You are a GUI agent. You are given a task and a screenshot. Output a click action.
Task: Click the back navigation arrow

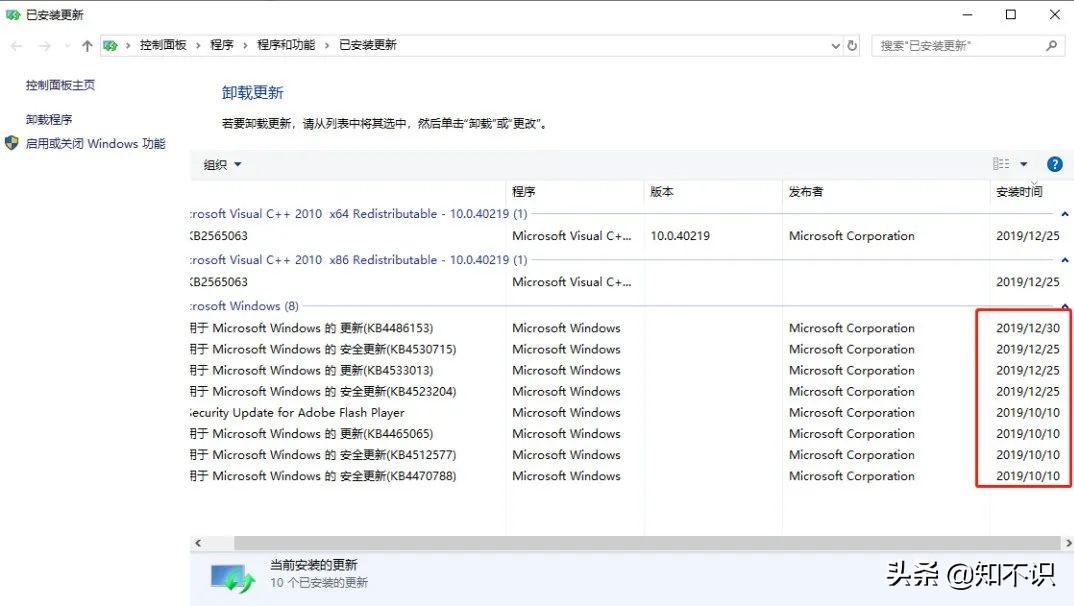click(16, 44)
